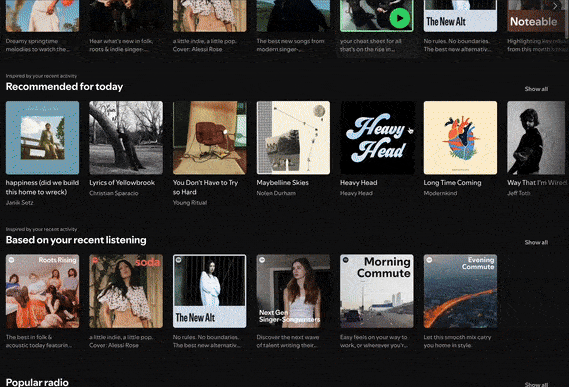Open The New Alt playlist in recent listening
Image resolution: width=569 pixels, height=387 pixels.
pyautogui.click(x=209, y=291)
